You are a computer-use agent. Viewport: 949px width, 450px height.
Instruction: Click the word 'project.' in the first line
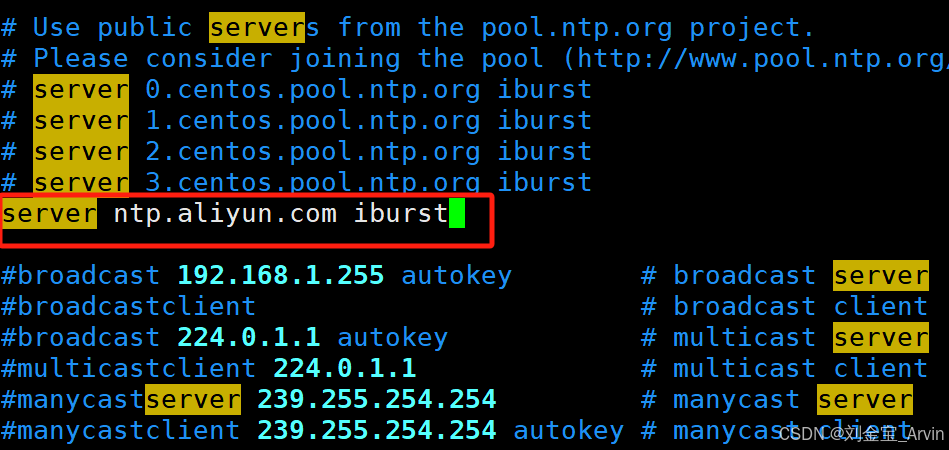pos(752,28)
